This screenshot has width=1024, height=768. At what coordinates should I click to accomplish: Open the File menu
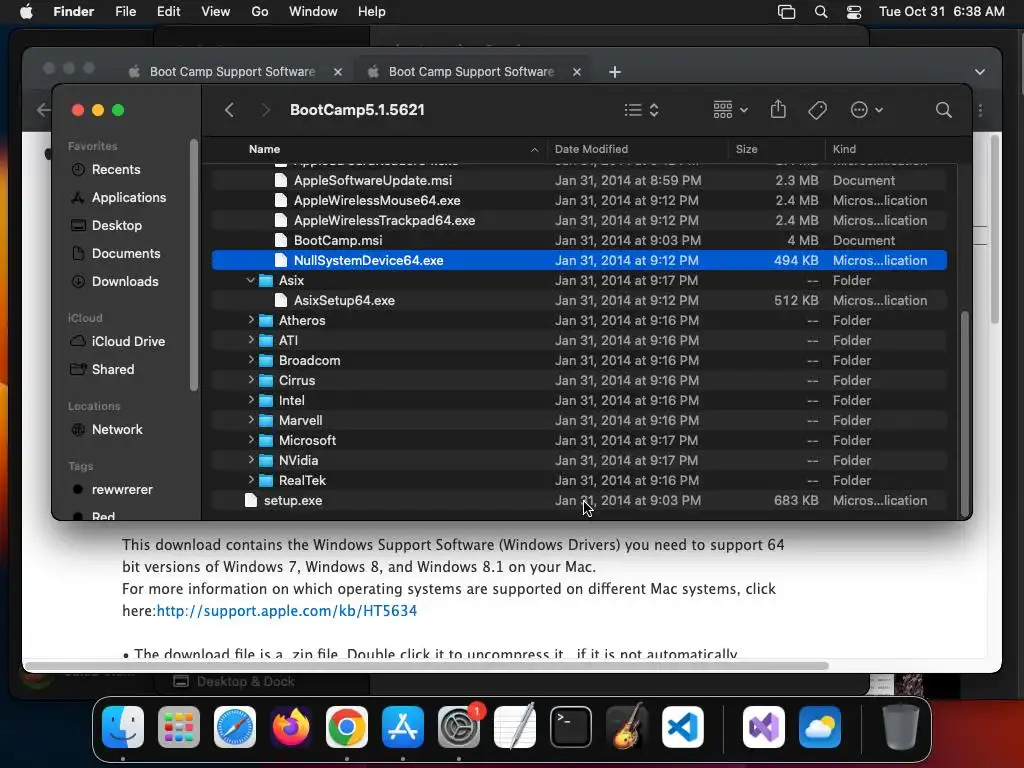125,12
